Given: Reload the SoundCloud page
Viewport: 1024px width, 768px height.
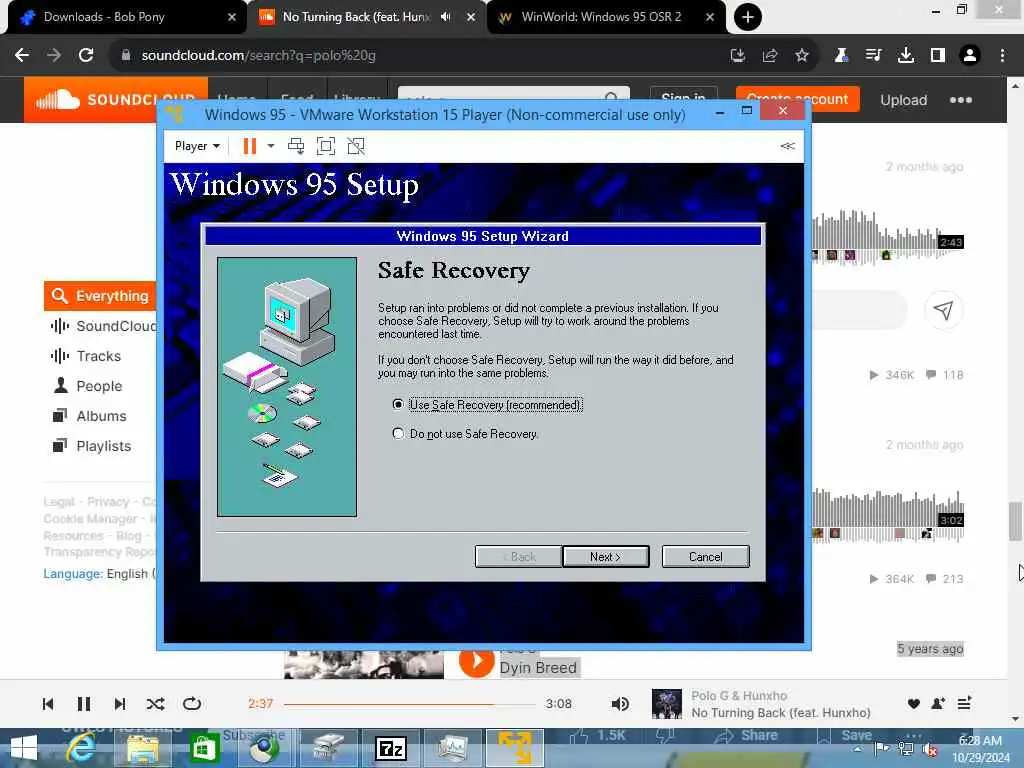Looking at the screenshot, I should [86, 56].
